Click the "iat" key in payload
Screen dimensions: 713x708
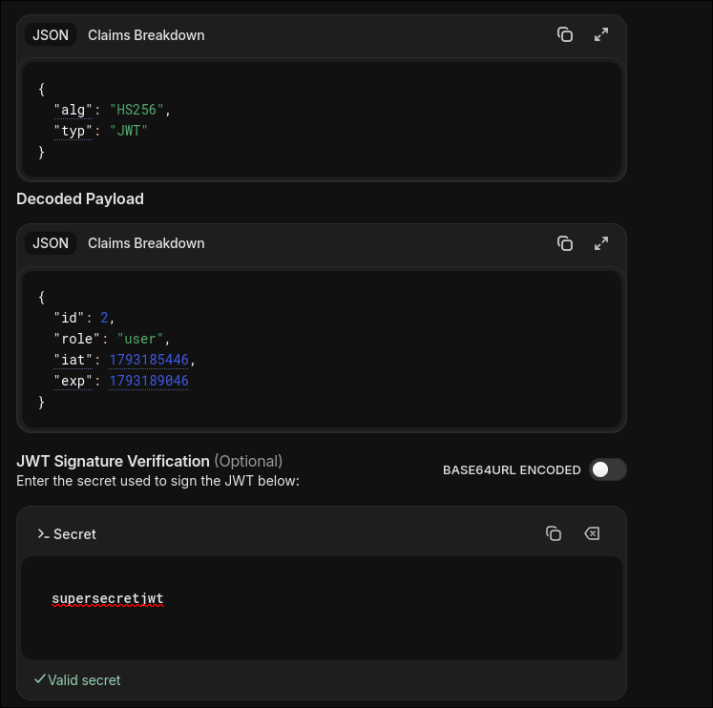pyautogui.click(x=73, y=360)
